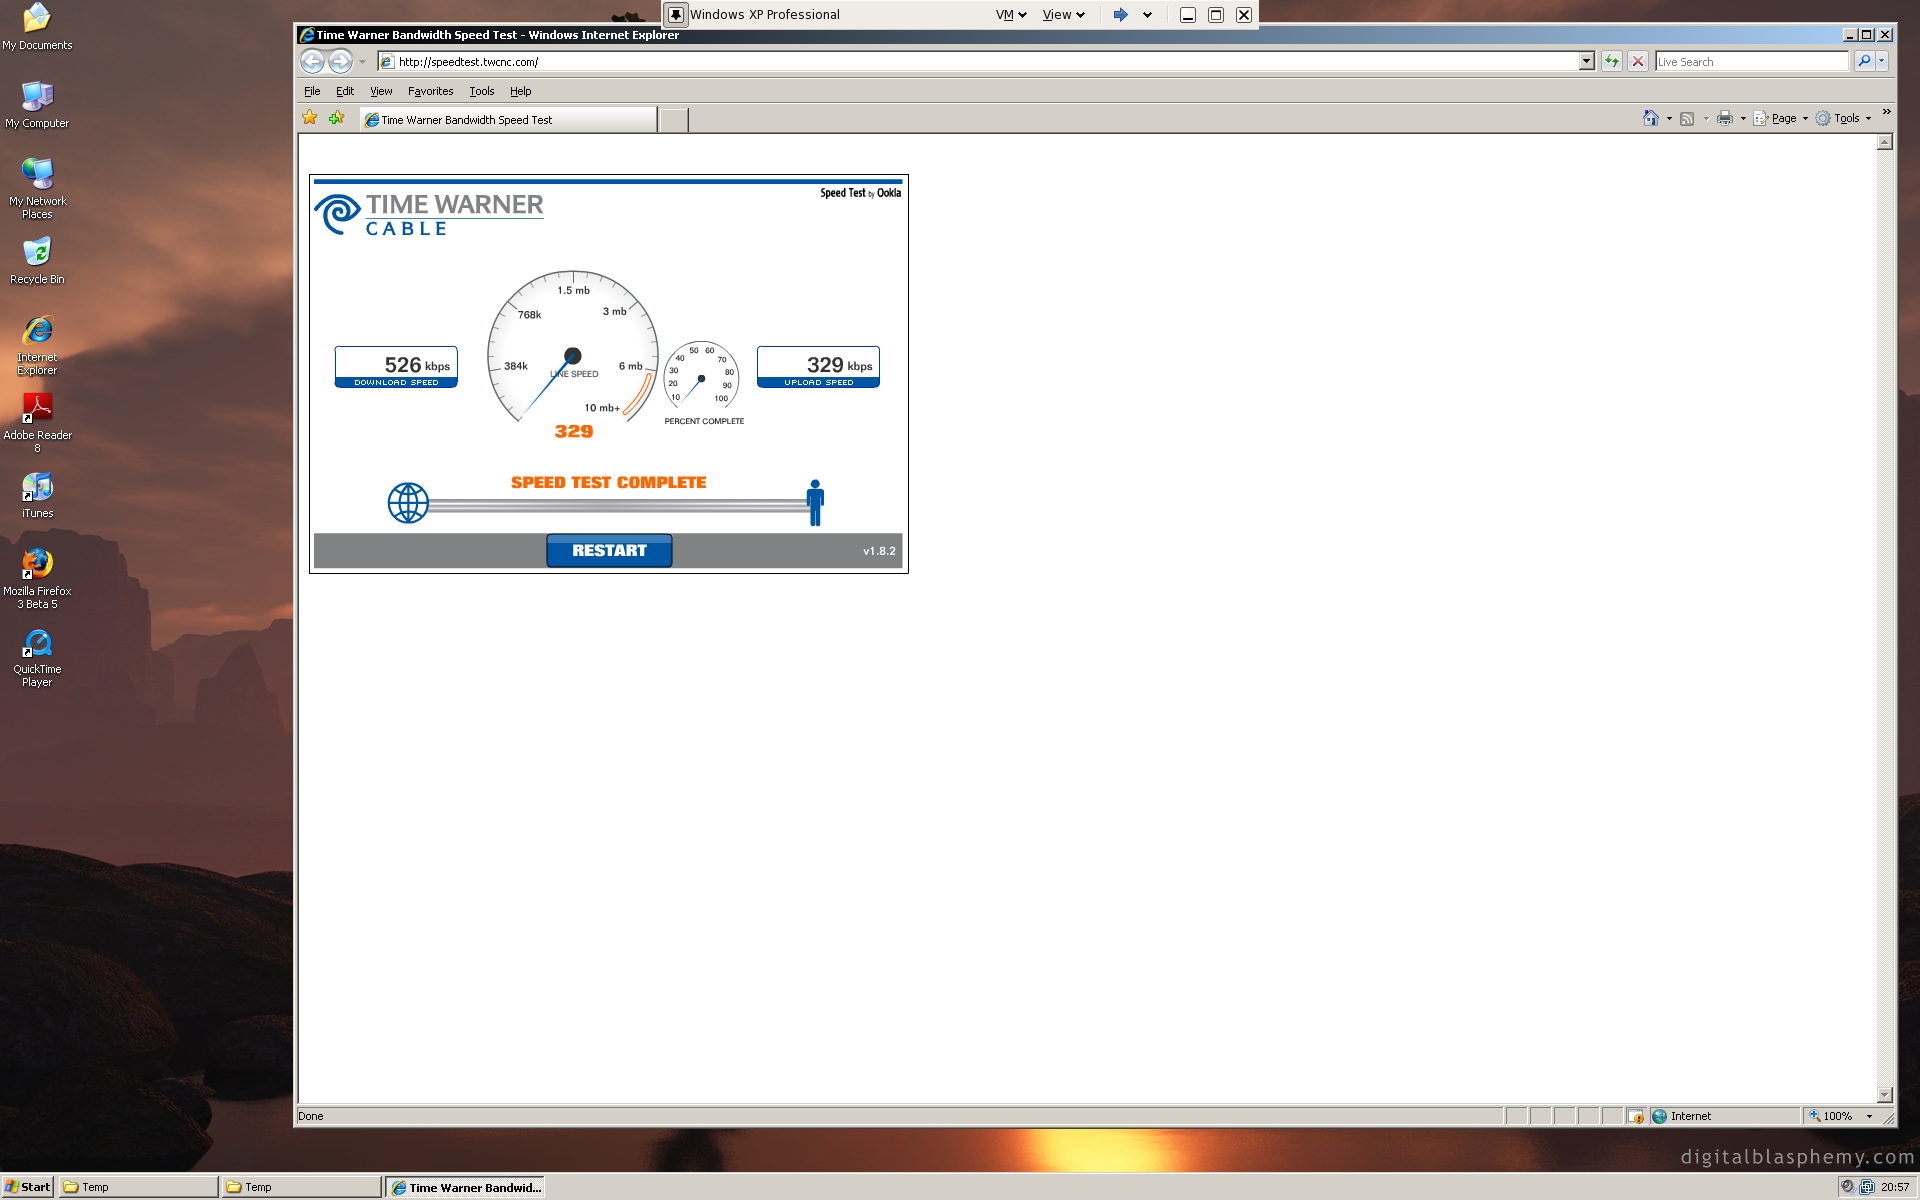Viewport: 1920px width, 1200px height.
Task: Click the RSS feeds icon
Action: pyautogui.click(x=1687, y=119)
